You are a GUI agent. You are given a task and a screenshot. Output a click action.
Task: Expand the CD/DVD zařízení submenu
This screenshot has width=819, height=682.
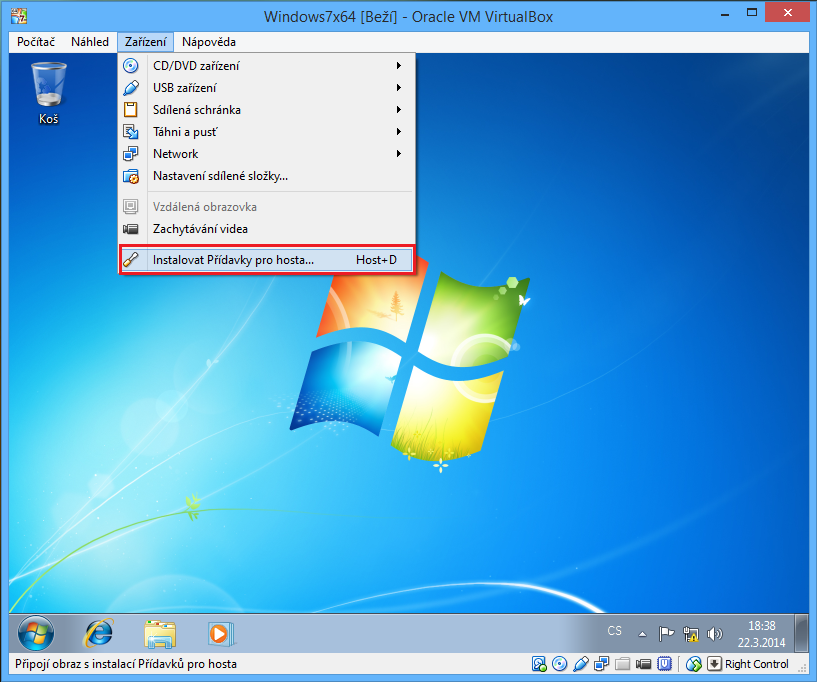coord(267,66)
